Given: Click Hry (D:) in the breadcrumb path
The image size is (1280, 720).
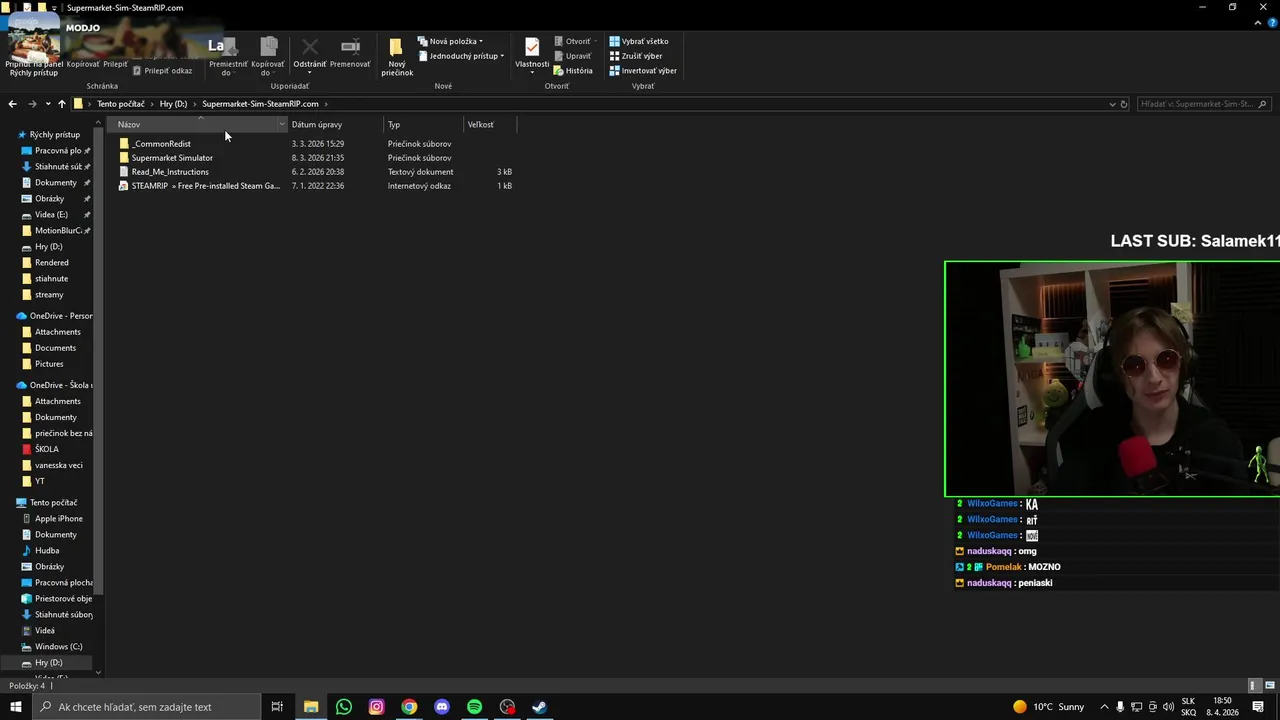Looking at the screenshot, I should (x=173, y=104).
